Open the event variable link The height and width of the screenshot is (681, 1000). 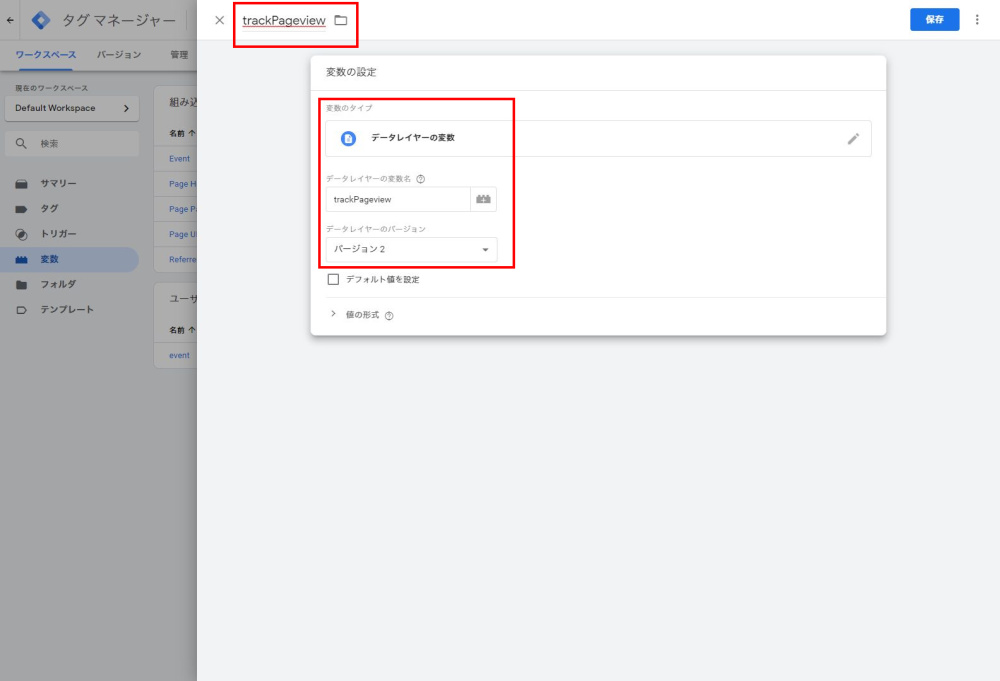coord(179,355)
